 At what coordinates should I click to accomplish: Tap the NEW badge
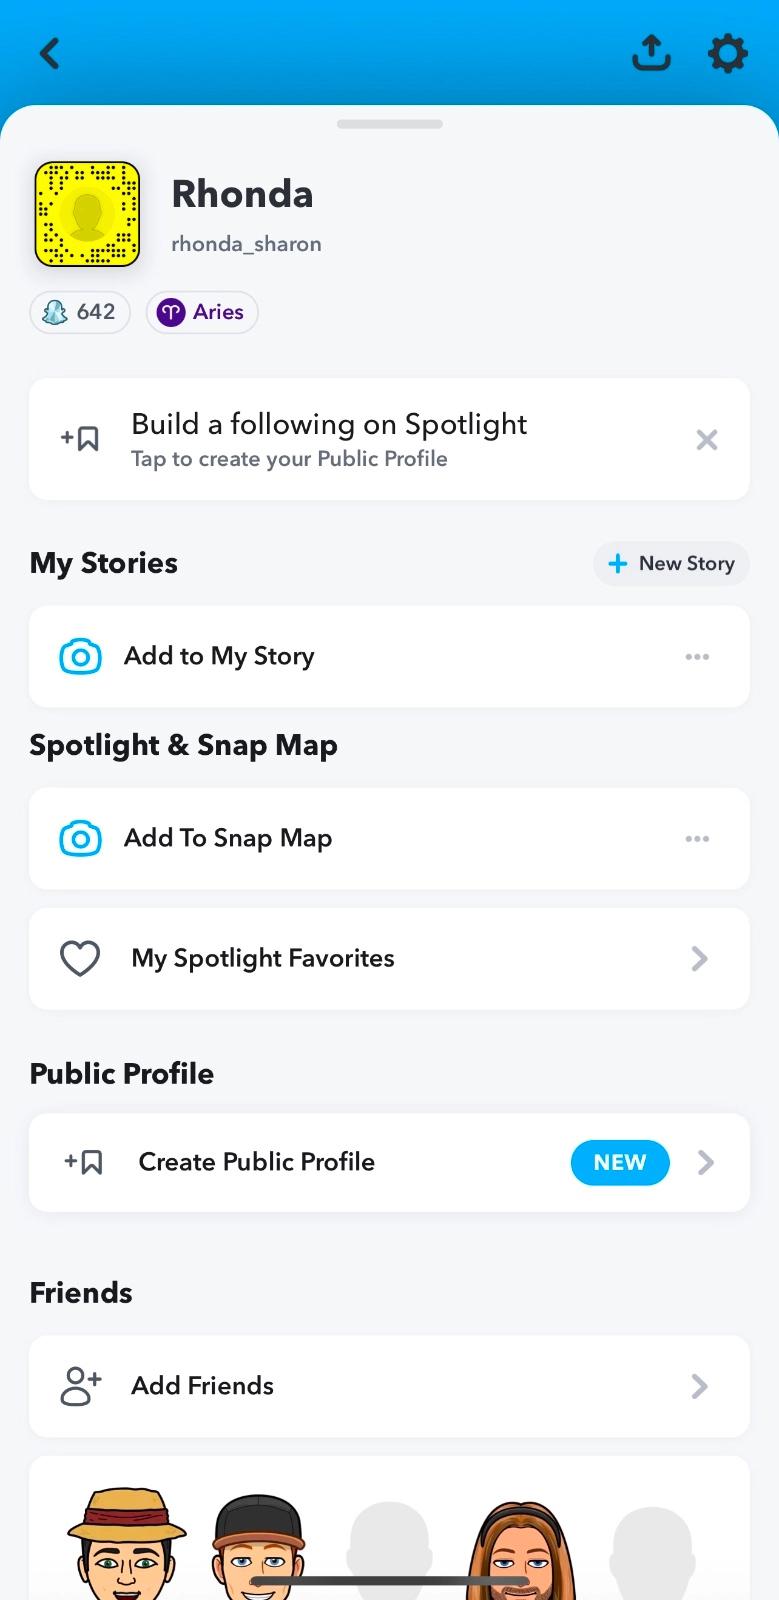pos(620,1162)
